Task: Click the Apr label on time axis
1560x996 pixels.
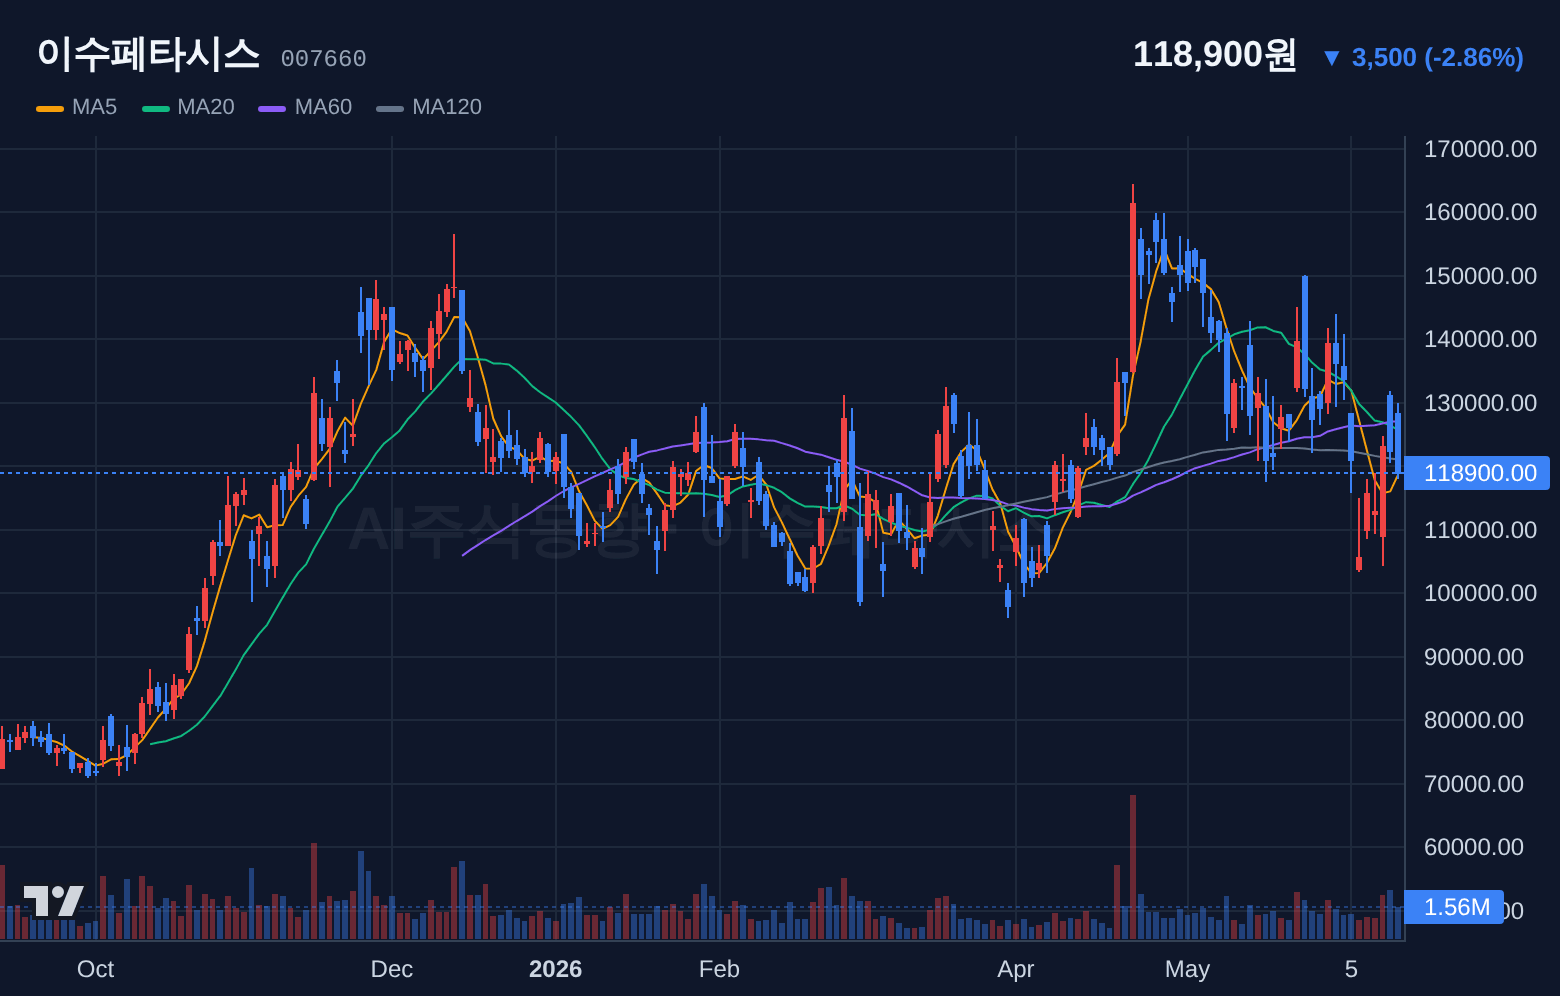Action: point(1015,969)
